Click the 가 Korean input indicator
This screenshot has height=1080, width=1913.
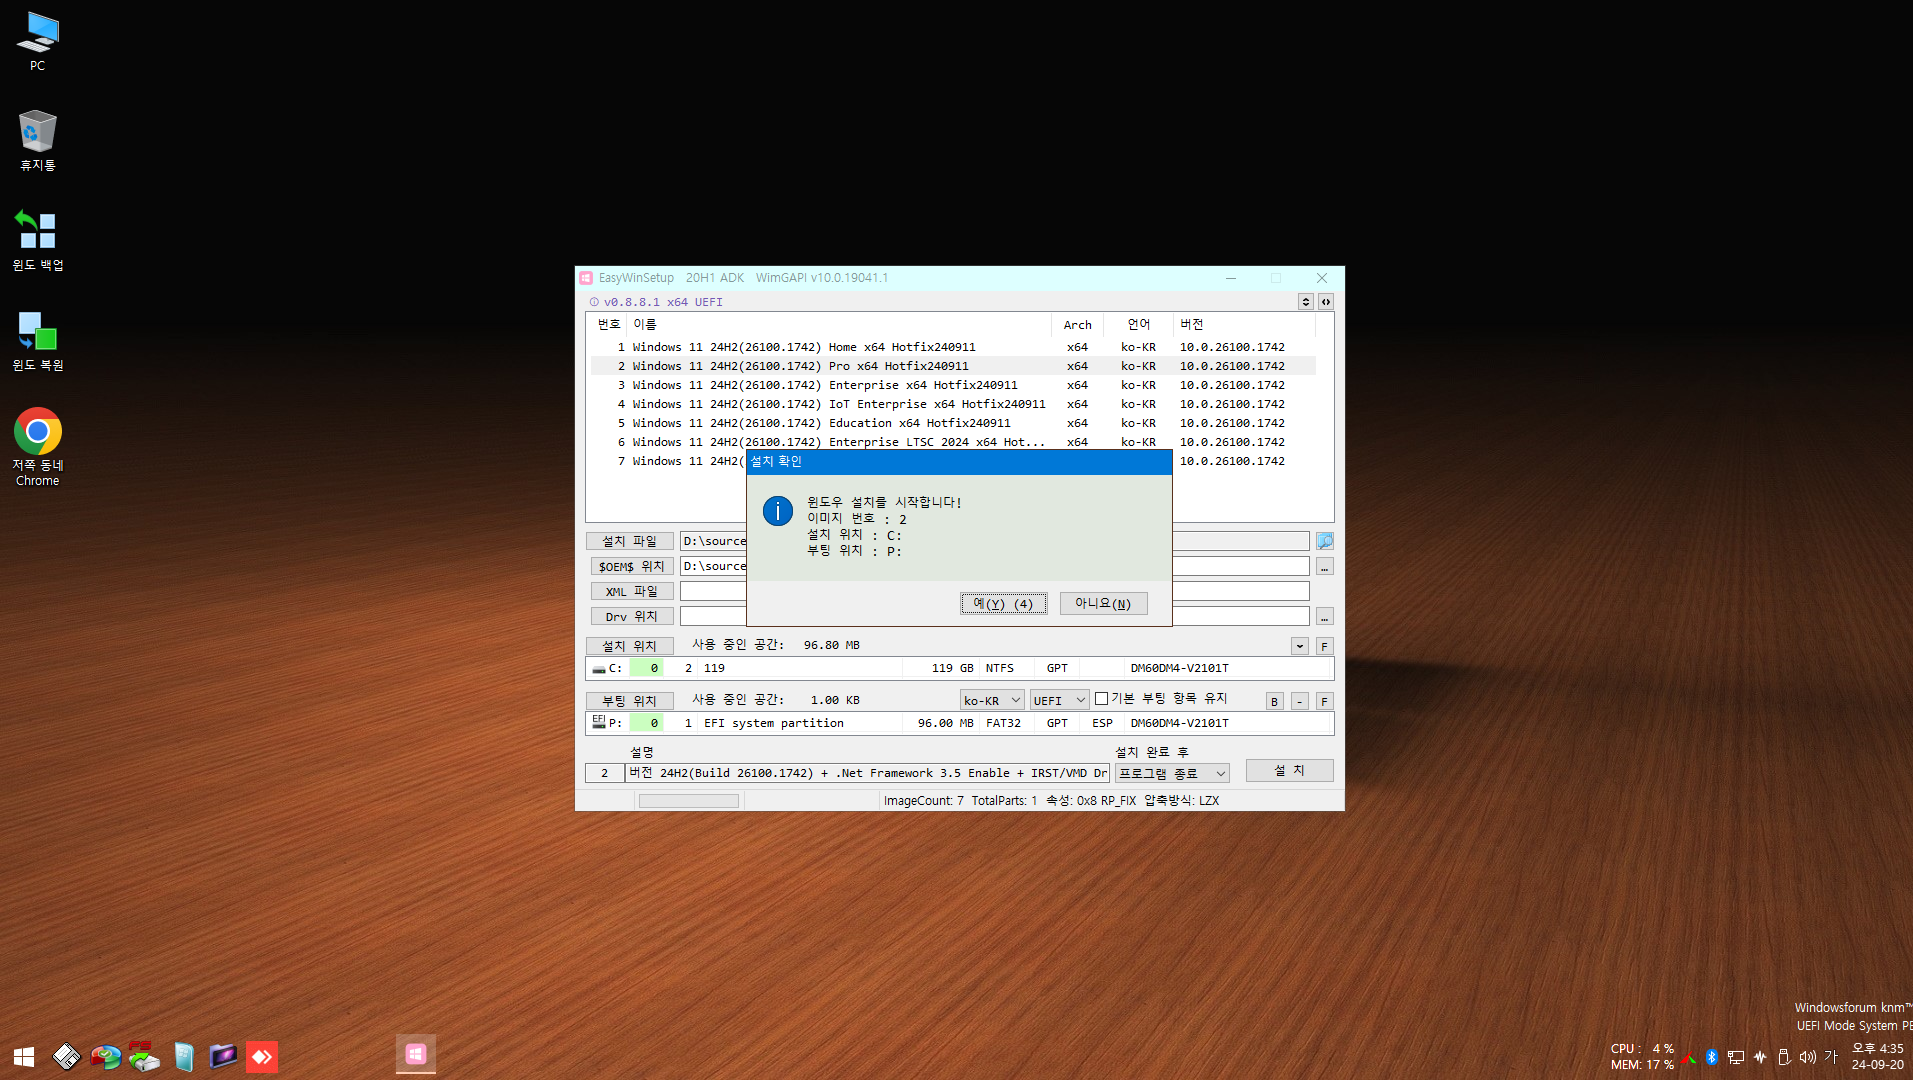(x=1831, y=1057)
